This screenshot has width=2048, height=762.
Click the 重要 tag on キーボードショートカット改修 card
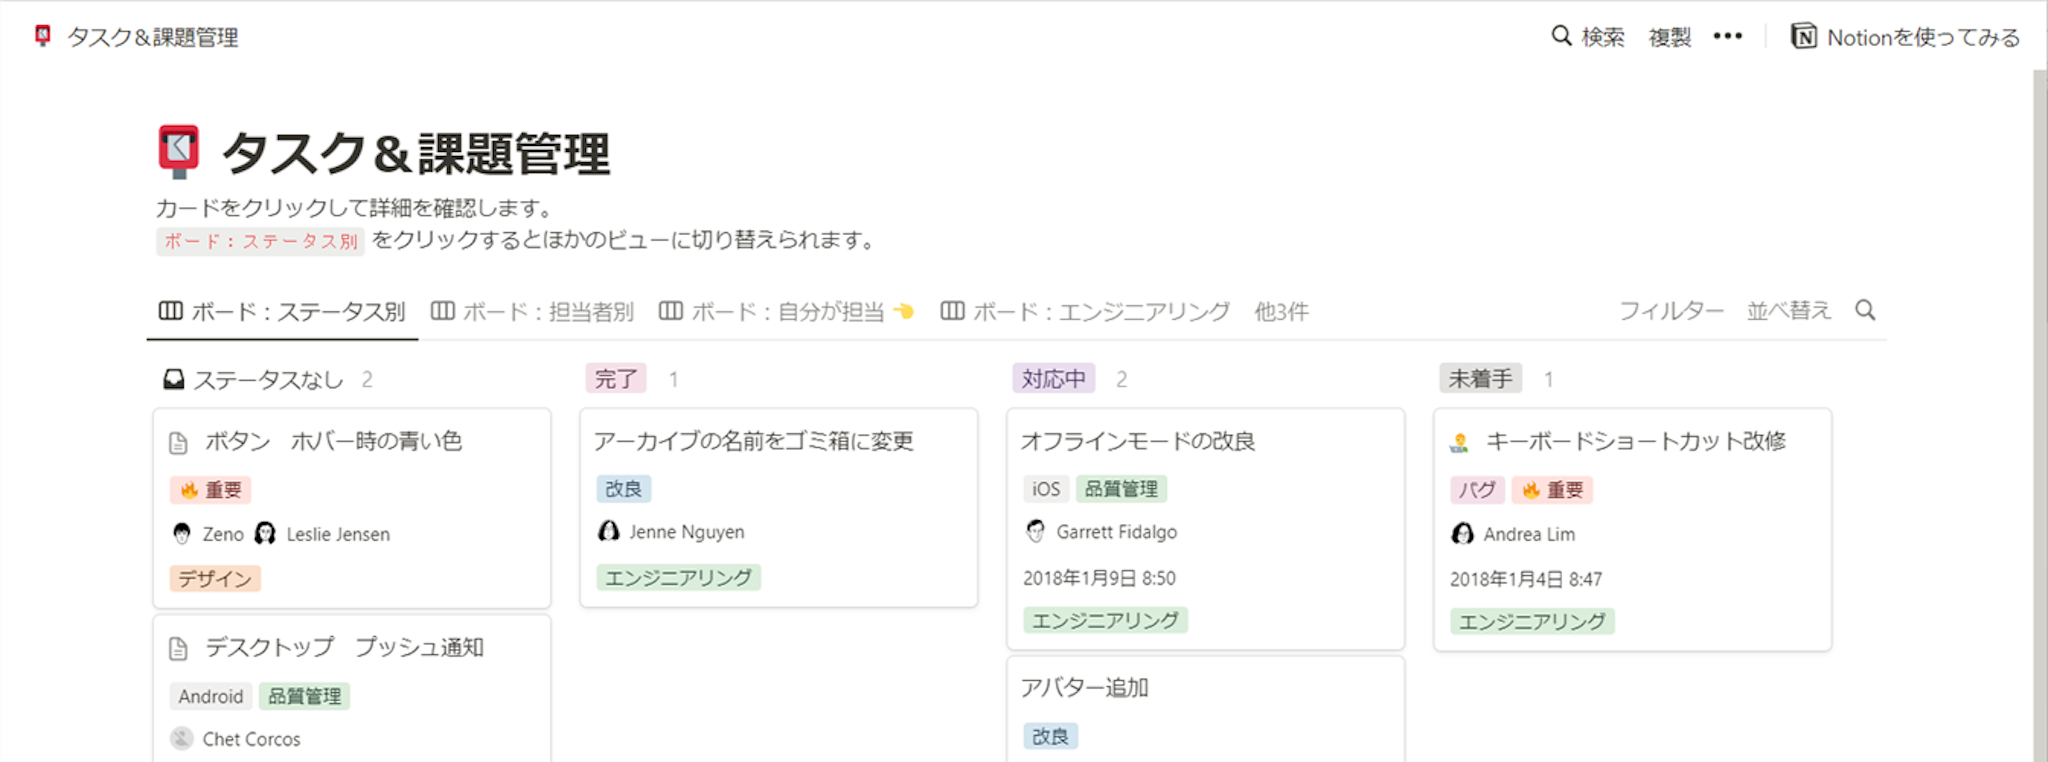(x=1553, y=490)
